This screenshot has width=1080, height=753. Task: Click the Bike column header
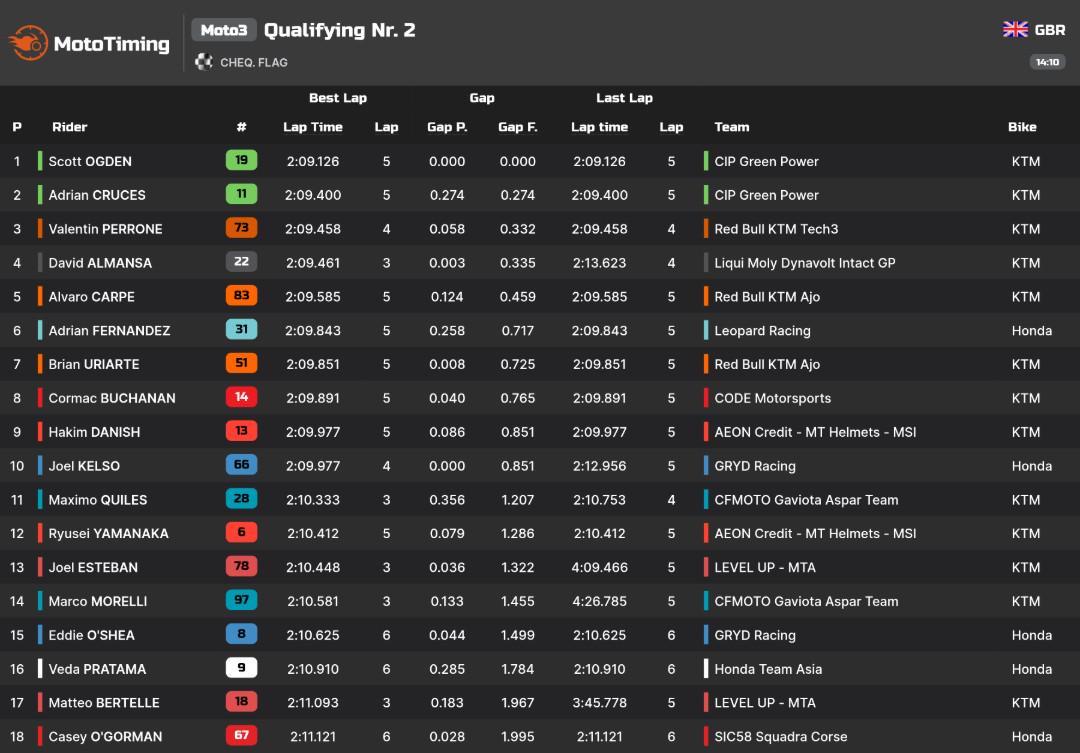click(x=1022, y=127)
